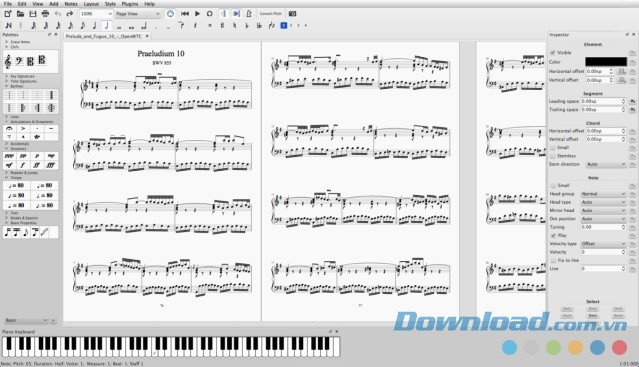
Task: Open the Basic workspace selector
Action: click(26, 320)
